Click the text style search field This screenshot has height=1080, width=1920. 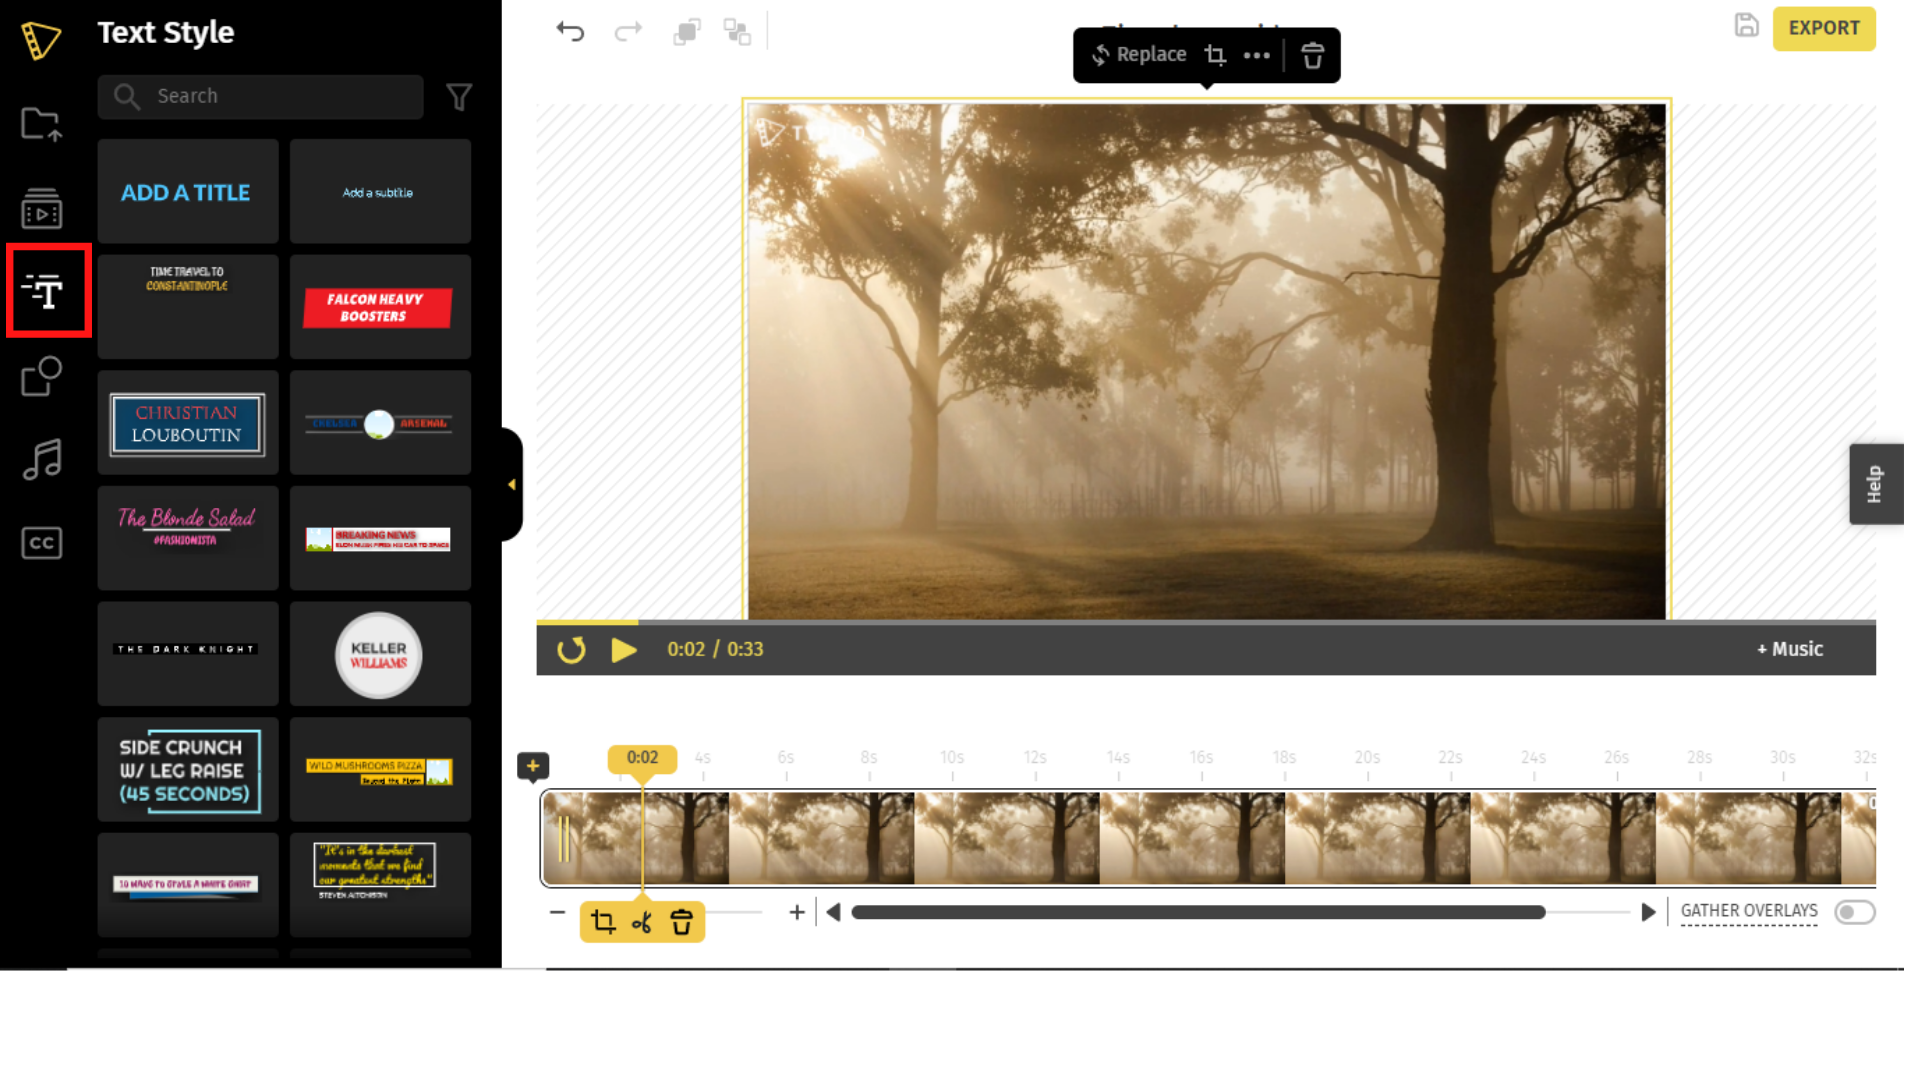[x=261, y=96]
